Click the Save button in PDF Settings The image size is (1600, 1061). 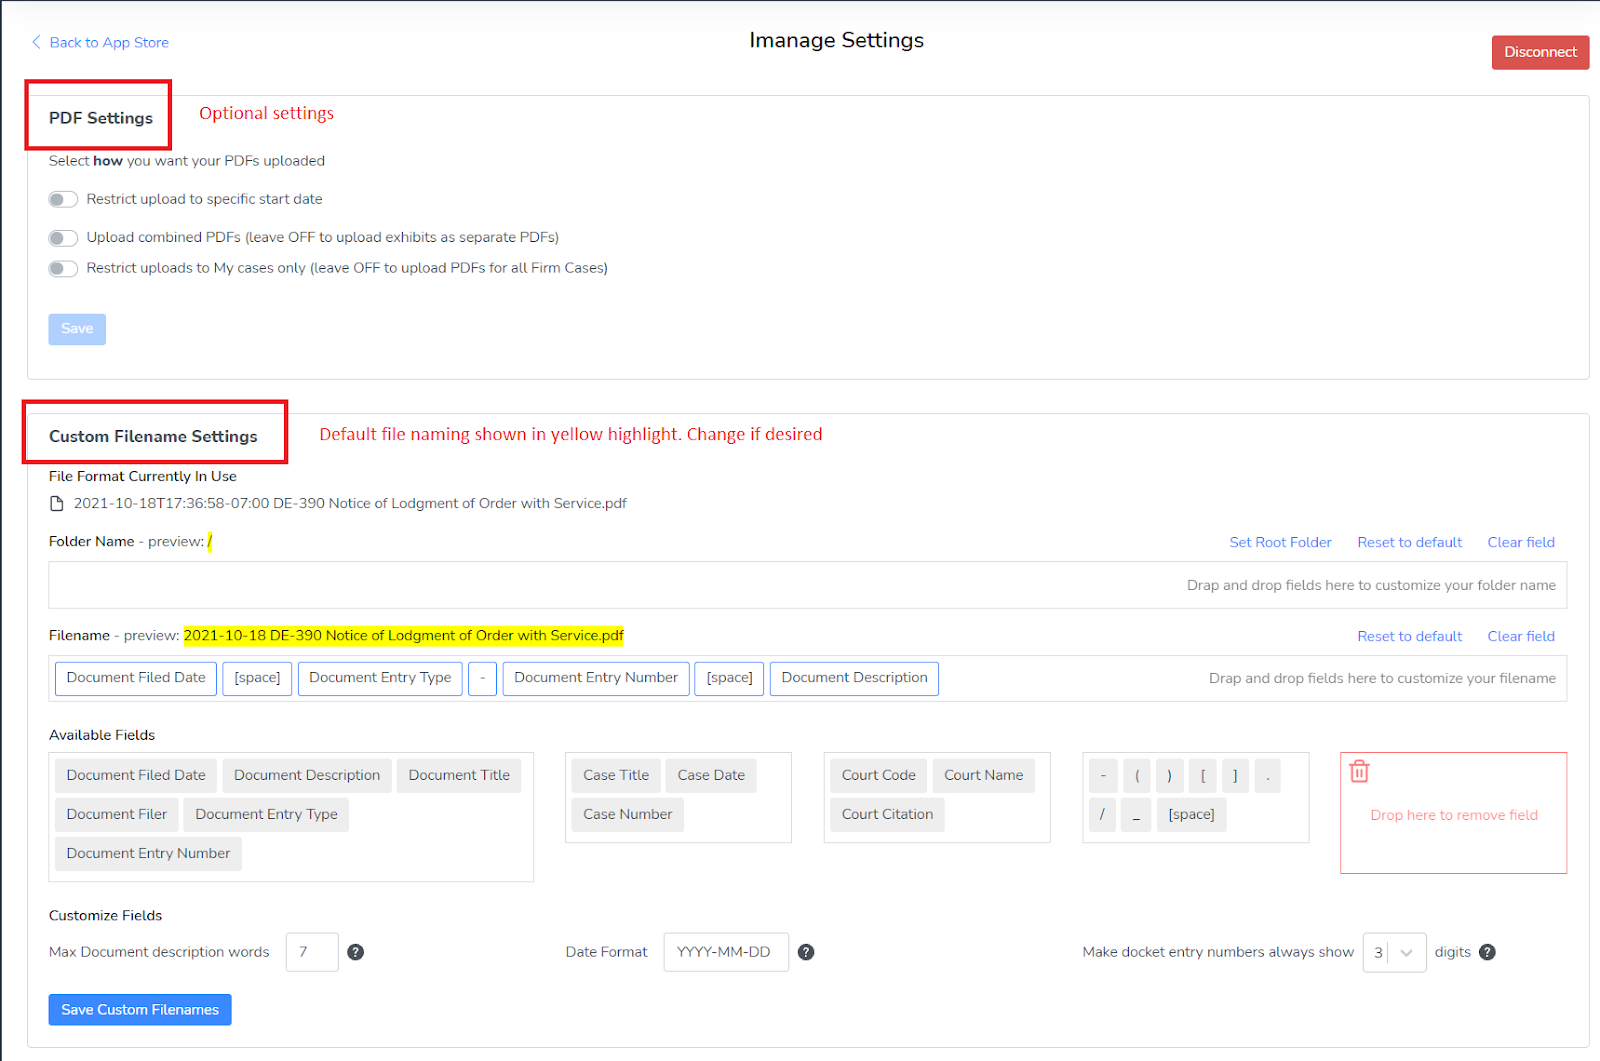click(77, 329)
